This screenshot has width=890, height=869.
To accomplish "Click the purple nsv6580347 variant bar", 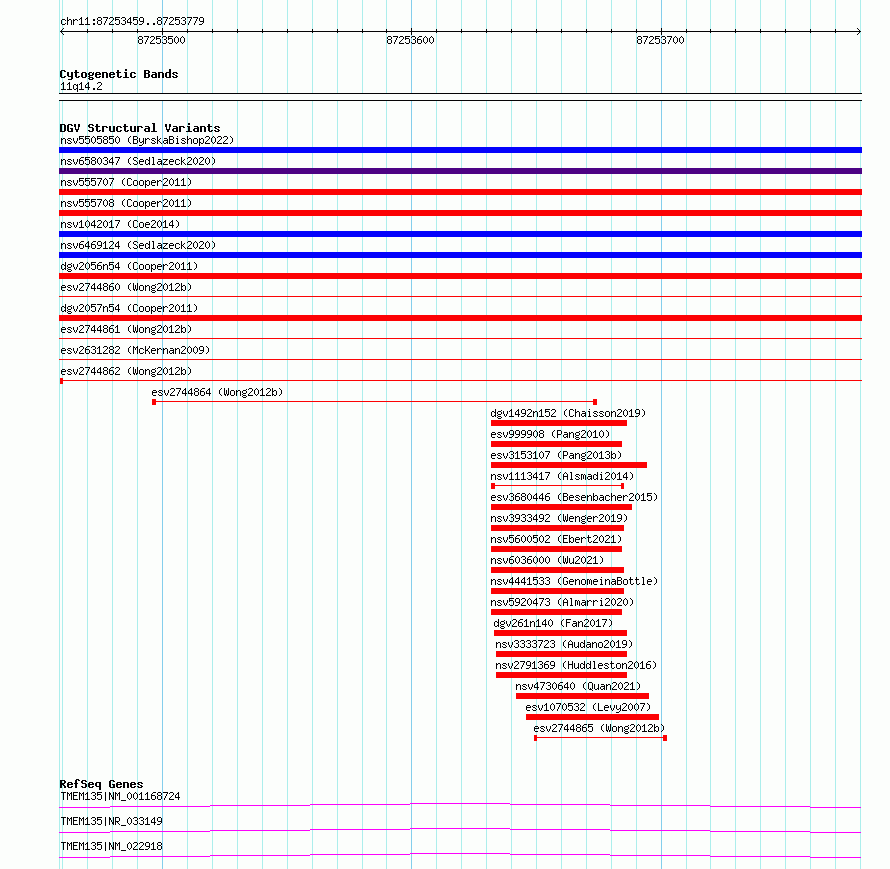I will (460, 171).
